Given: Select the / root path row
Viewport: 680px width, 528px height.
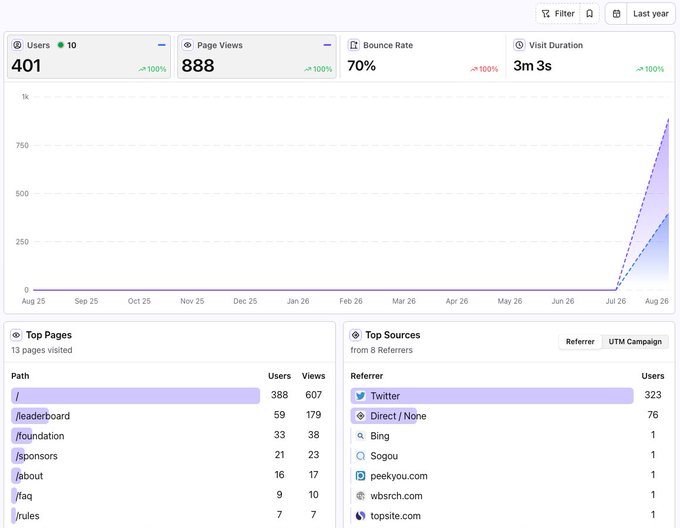Looking at the screenshot, I should 168,396.
